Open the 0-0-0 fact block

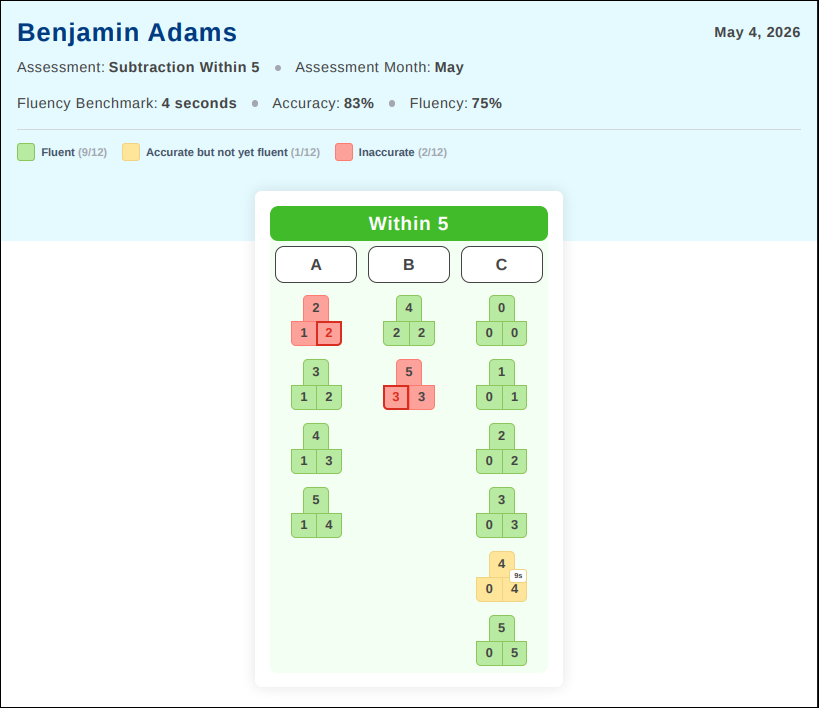501,321
